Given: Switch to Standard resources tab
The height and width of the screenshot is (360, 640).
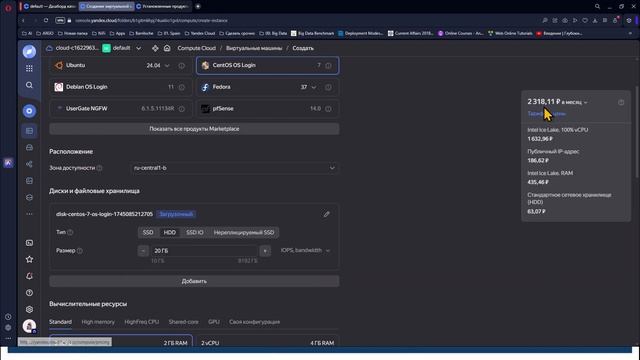Looking at the screenshot, I should 60,322.
